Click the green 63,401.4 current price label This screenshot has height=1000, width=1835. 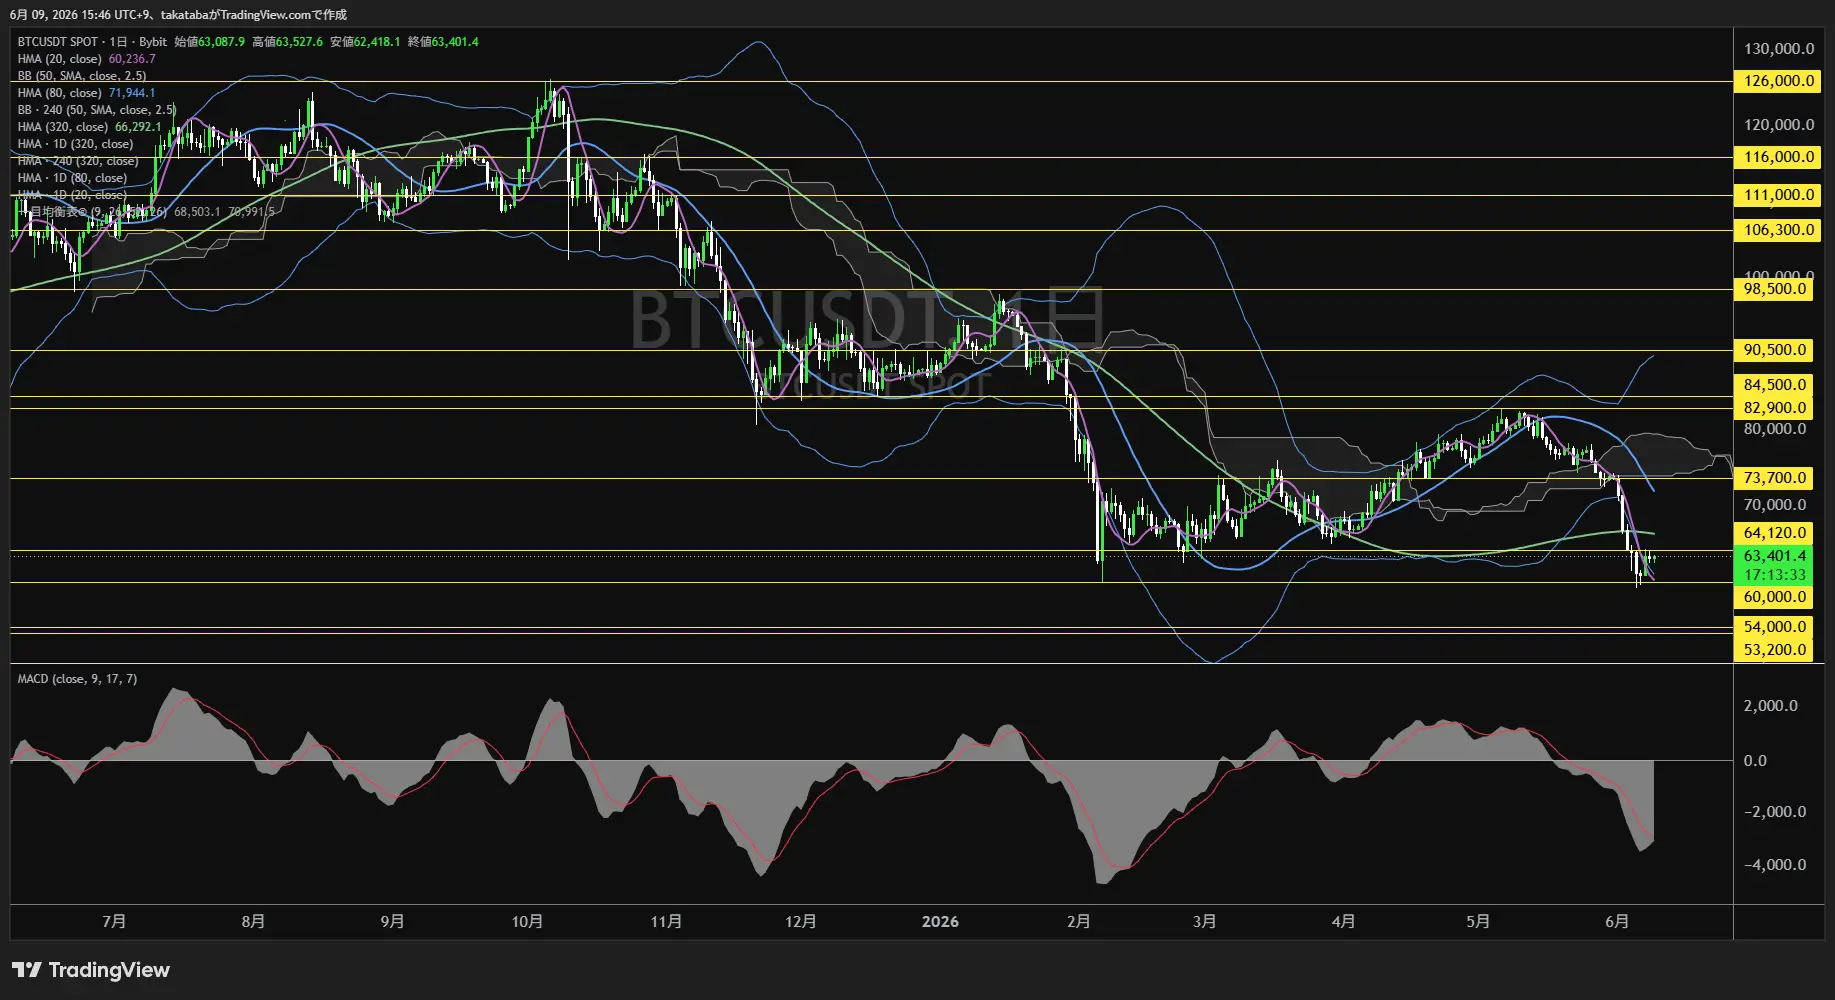(x=1775, y=556)
